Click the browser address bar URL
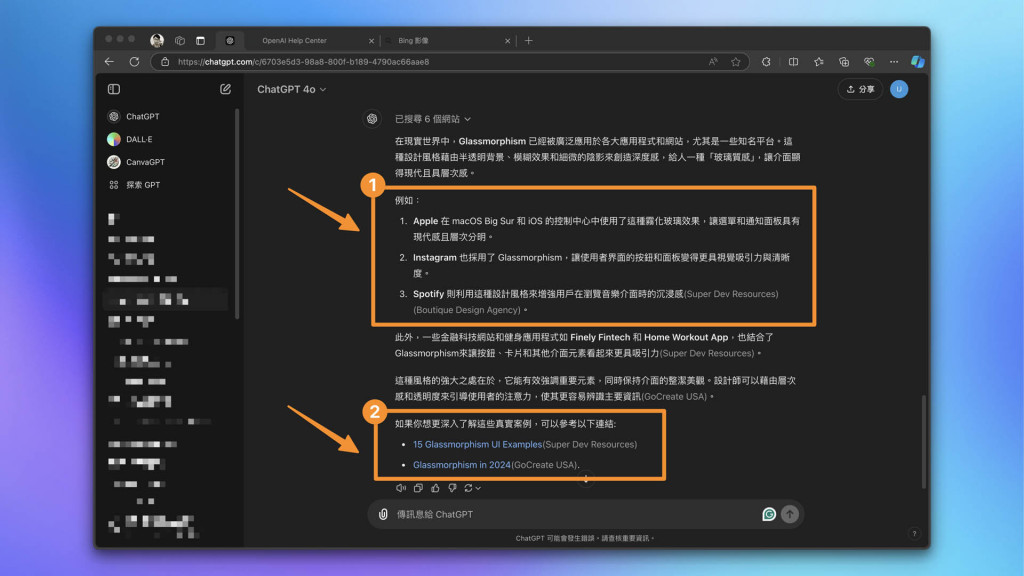Screen dimensions: 1024x576 [x=304, y=61]
